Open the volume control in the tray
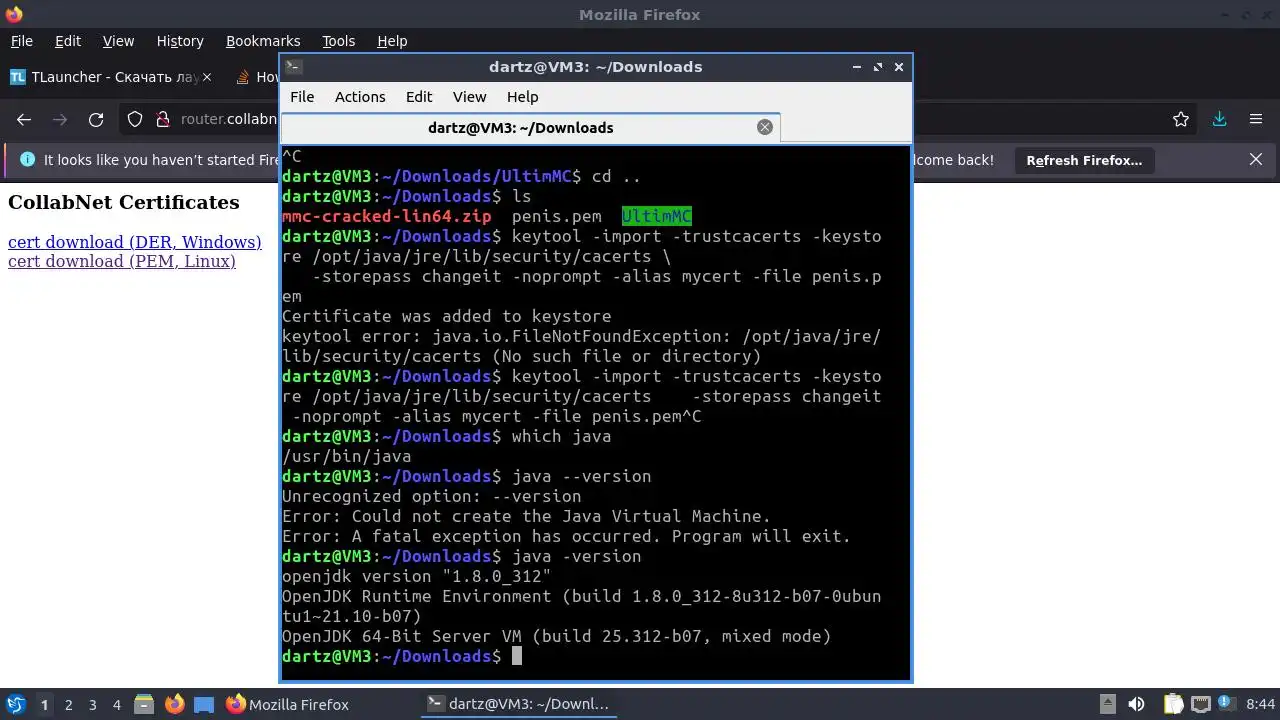 [1136, 704]
